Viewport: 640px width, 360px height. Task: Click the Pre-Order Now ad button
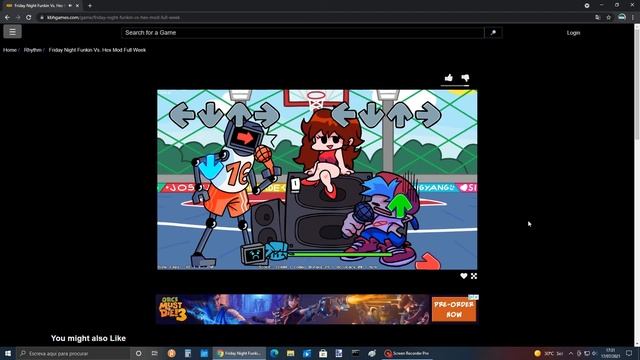(x=454, y=309)
